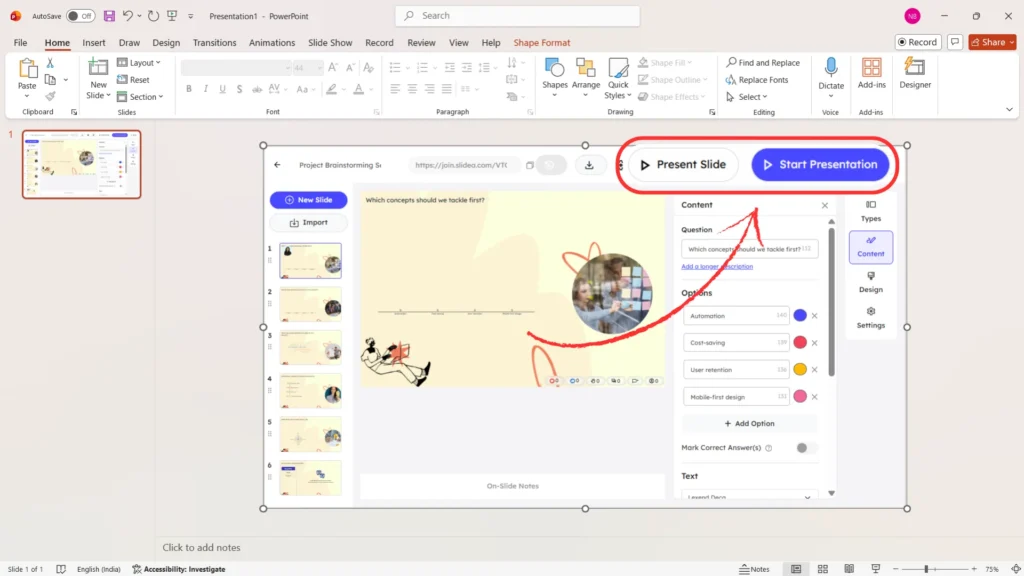
Task: Click the Shapes gallery icon
Action: [x=555, y=73]
